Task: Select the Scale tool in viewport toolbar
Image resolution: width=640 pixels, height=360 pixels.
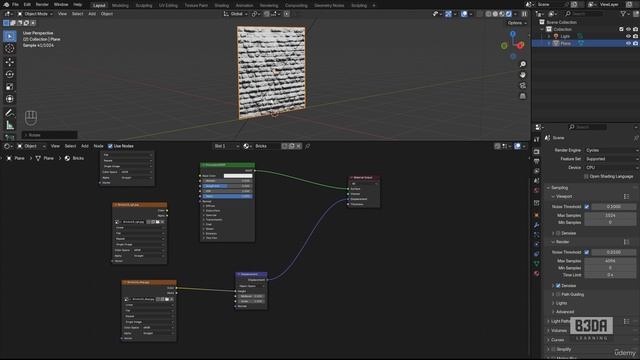Action: pos(10,87)
